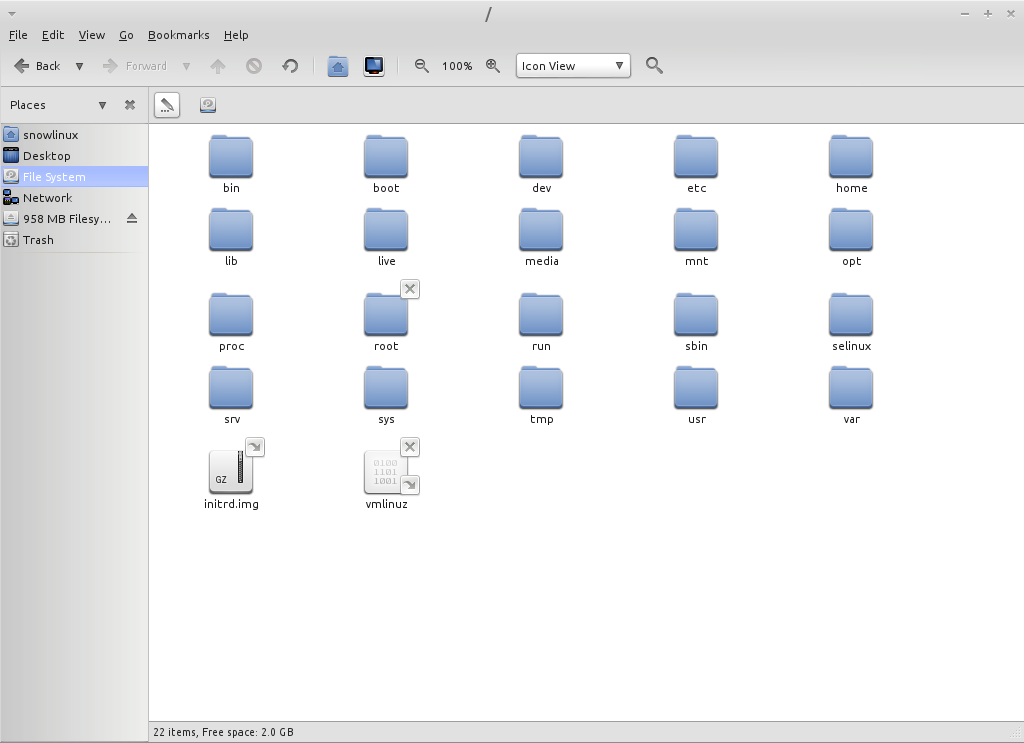The image size is (1024, 743).
Task: Eject the 958 MB filesystem volume
Action: [132, 219]
